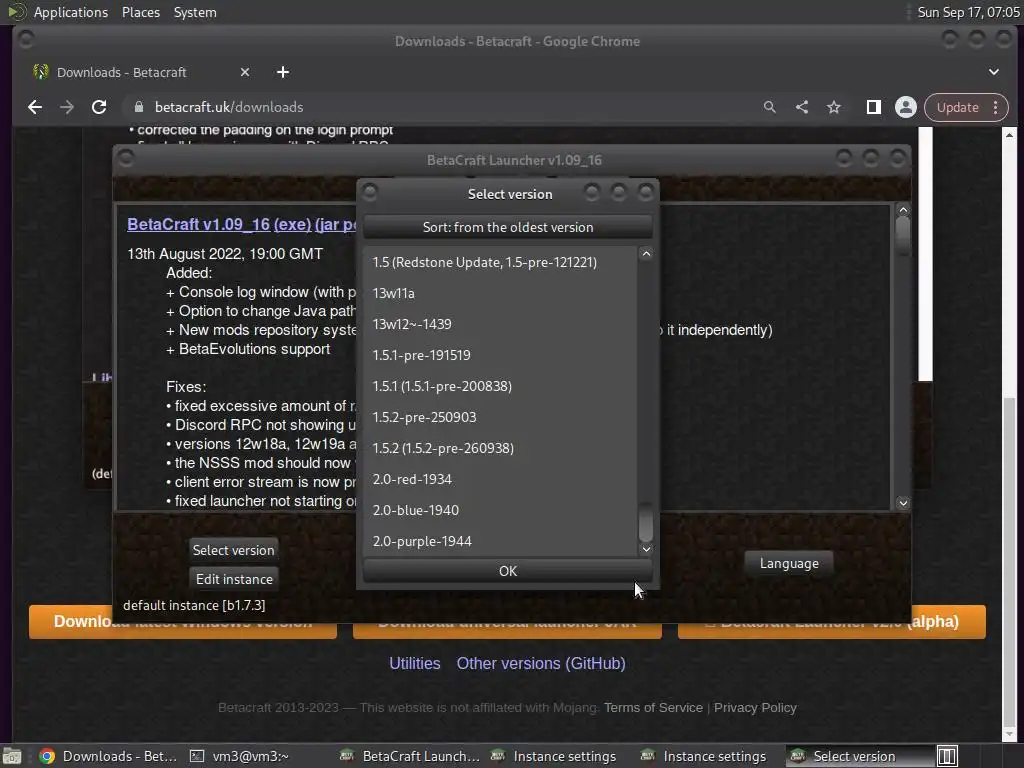Switch to Select version taskbar item
Viewport: 1024px width, 768px height.
click(x=859, y=756)
